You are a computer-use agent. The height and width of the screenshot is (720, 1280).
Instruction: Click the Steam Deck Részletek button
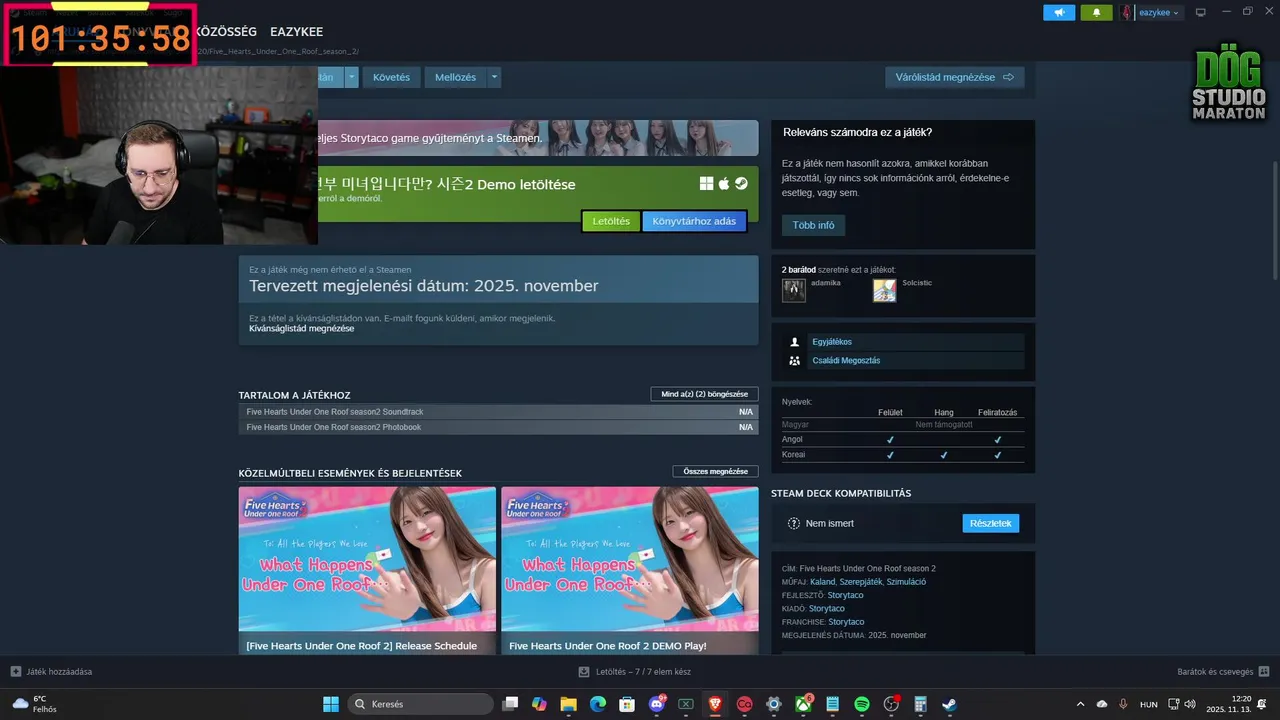coord(991,523)
